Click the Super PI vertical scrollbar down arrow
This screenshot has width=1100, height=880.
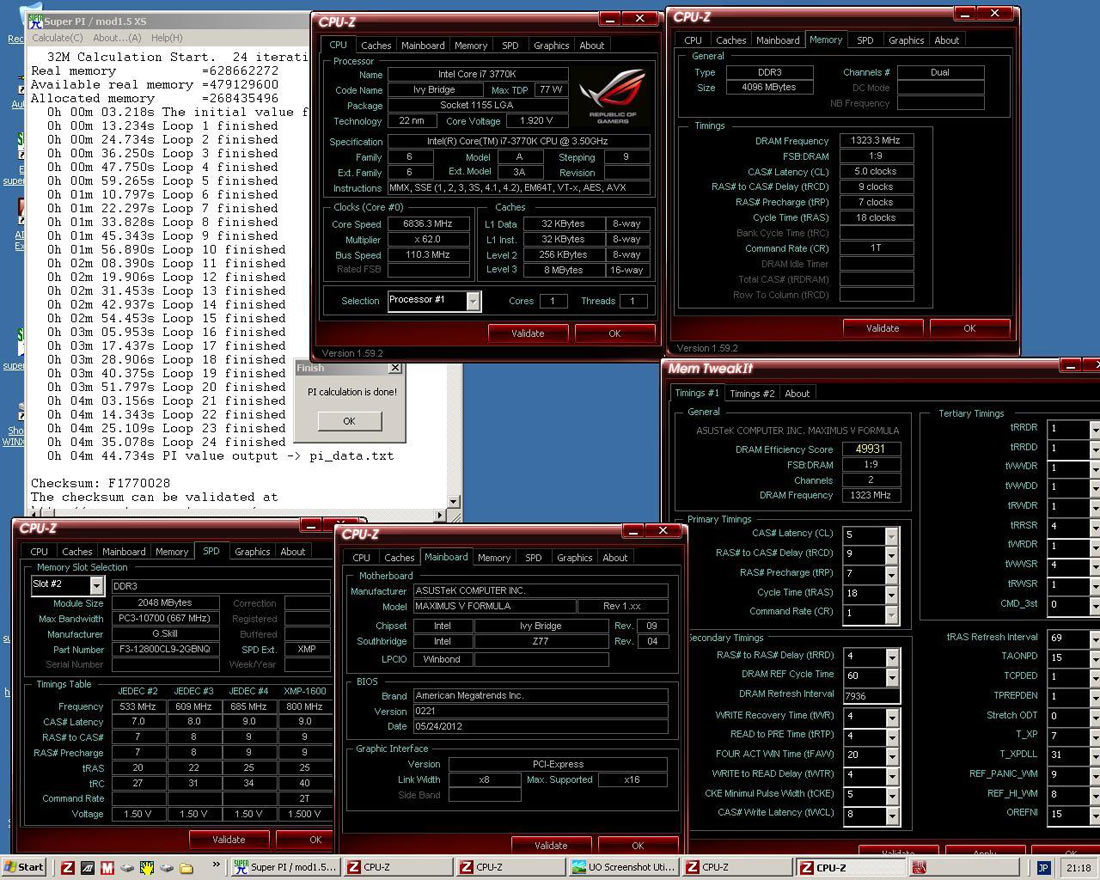454,501
